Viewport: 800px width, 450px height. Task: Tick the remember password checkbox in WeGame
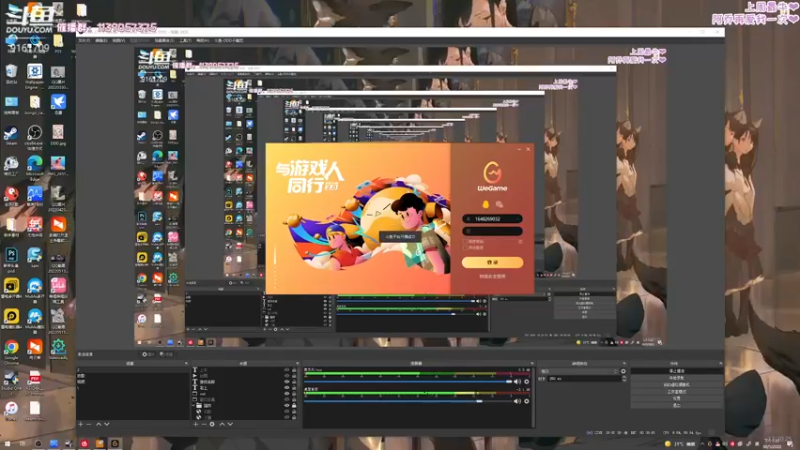(x=465, y=241)
